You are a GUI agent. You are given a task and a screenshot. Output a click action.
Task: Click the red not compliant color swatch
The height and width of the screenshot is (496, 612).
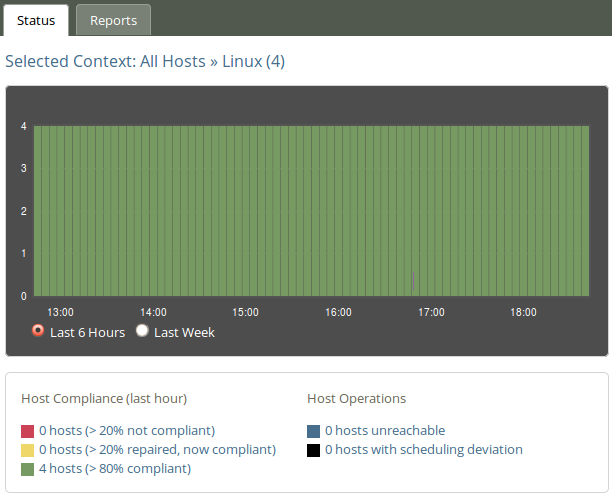click(x=27, y=431)
